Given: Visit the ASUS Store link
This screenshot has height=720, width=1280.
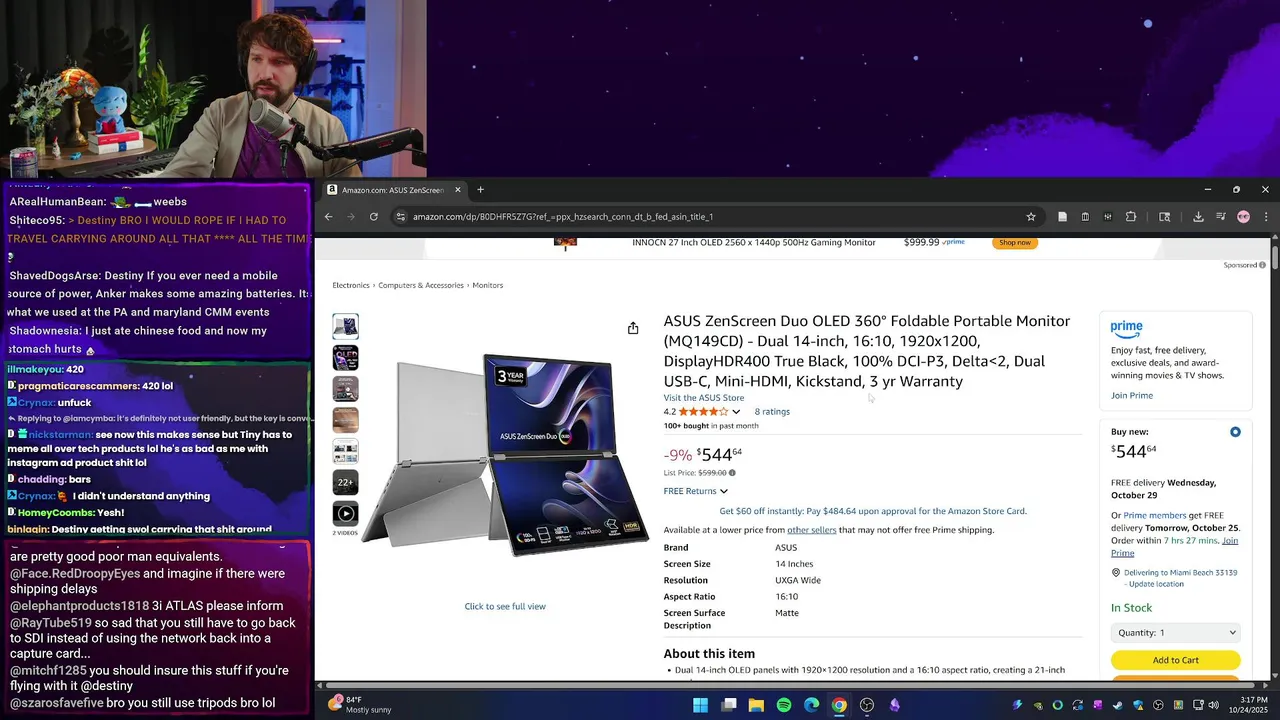Looking at the screenshot, I should click(x=704, y=398).
